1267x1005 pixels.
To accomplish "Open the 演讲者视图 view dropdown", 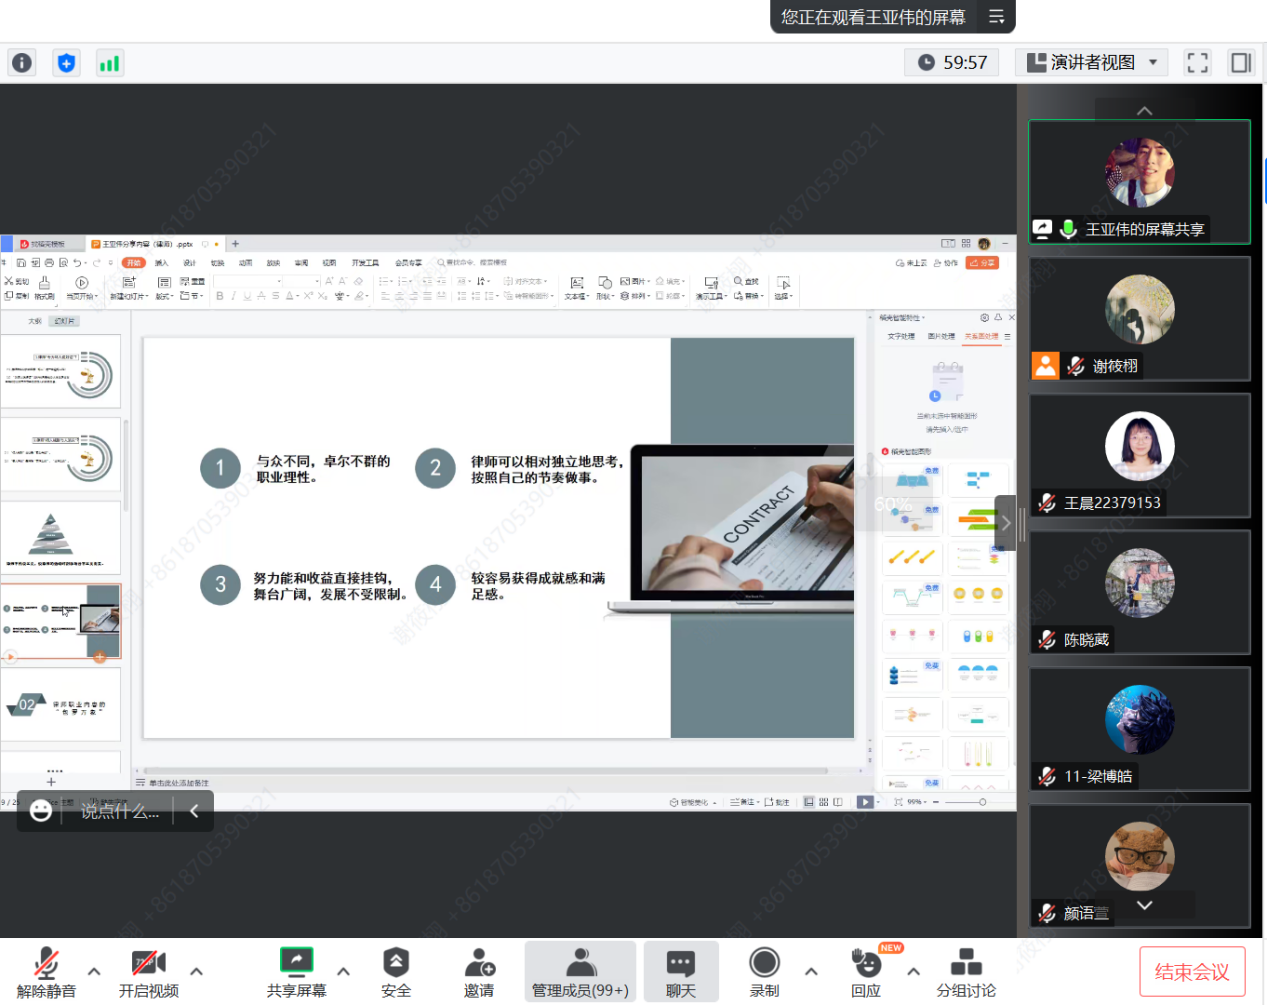I will (x=1092, y=63).
